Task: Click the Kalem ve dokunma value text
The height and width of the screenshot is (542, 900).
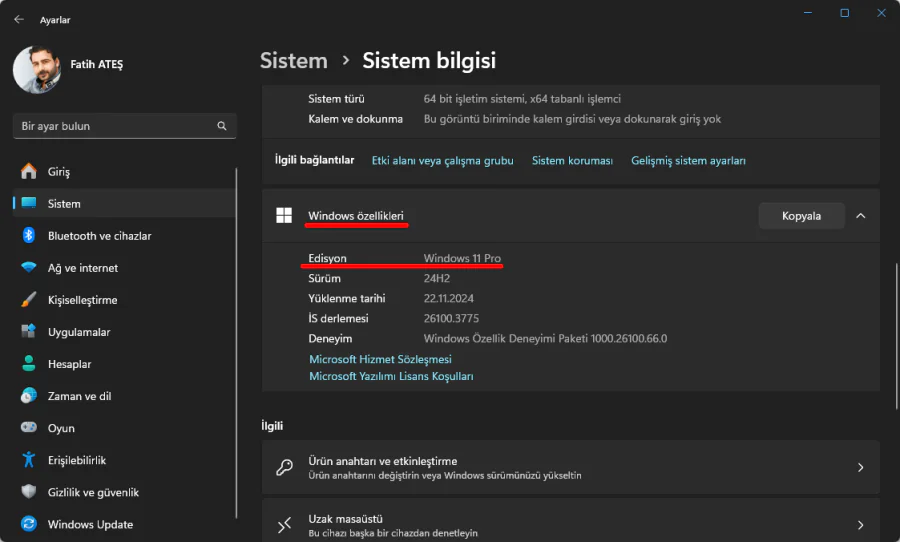Action: click(x=572, y=119)
